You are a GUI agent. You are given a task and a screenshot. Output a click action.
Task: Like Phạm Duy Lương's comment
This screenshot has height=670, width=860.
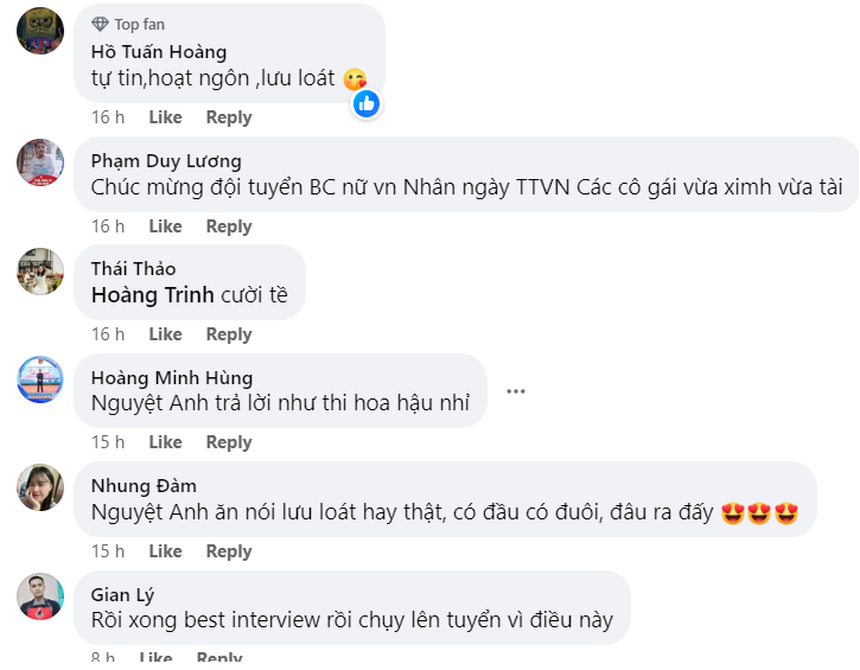165,226
